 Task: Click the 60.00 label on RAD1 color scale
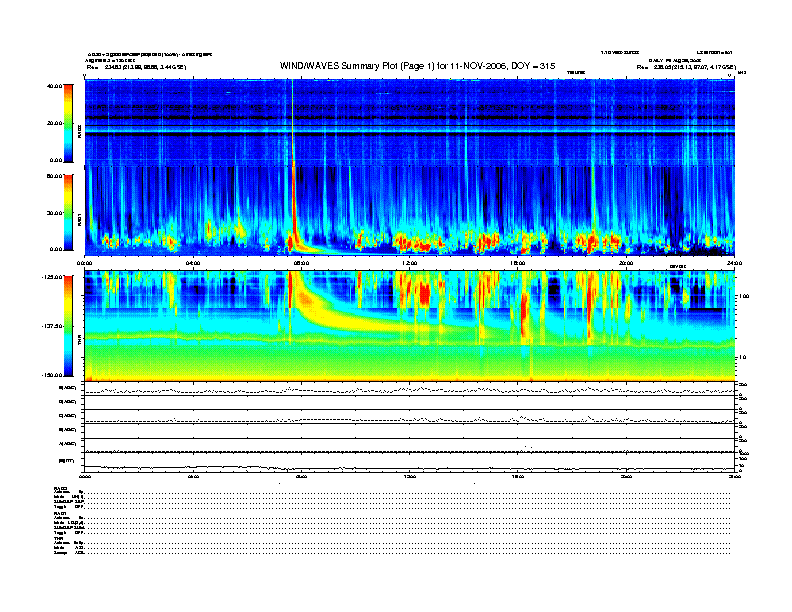54,176
